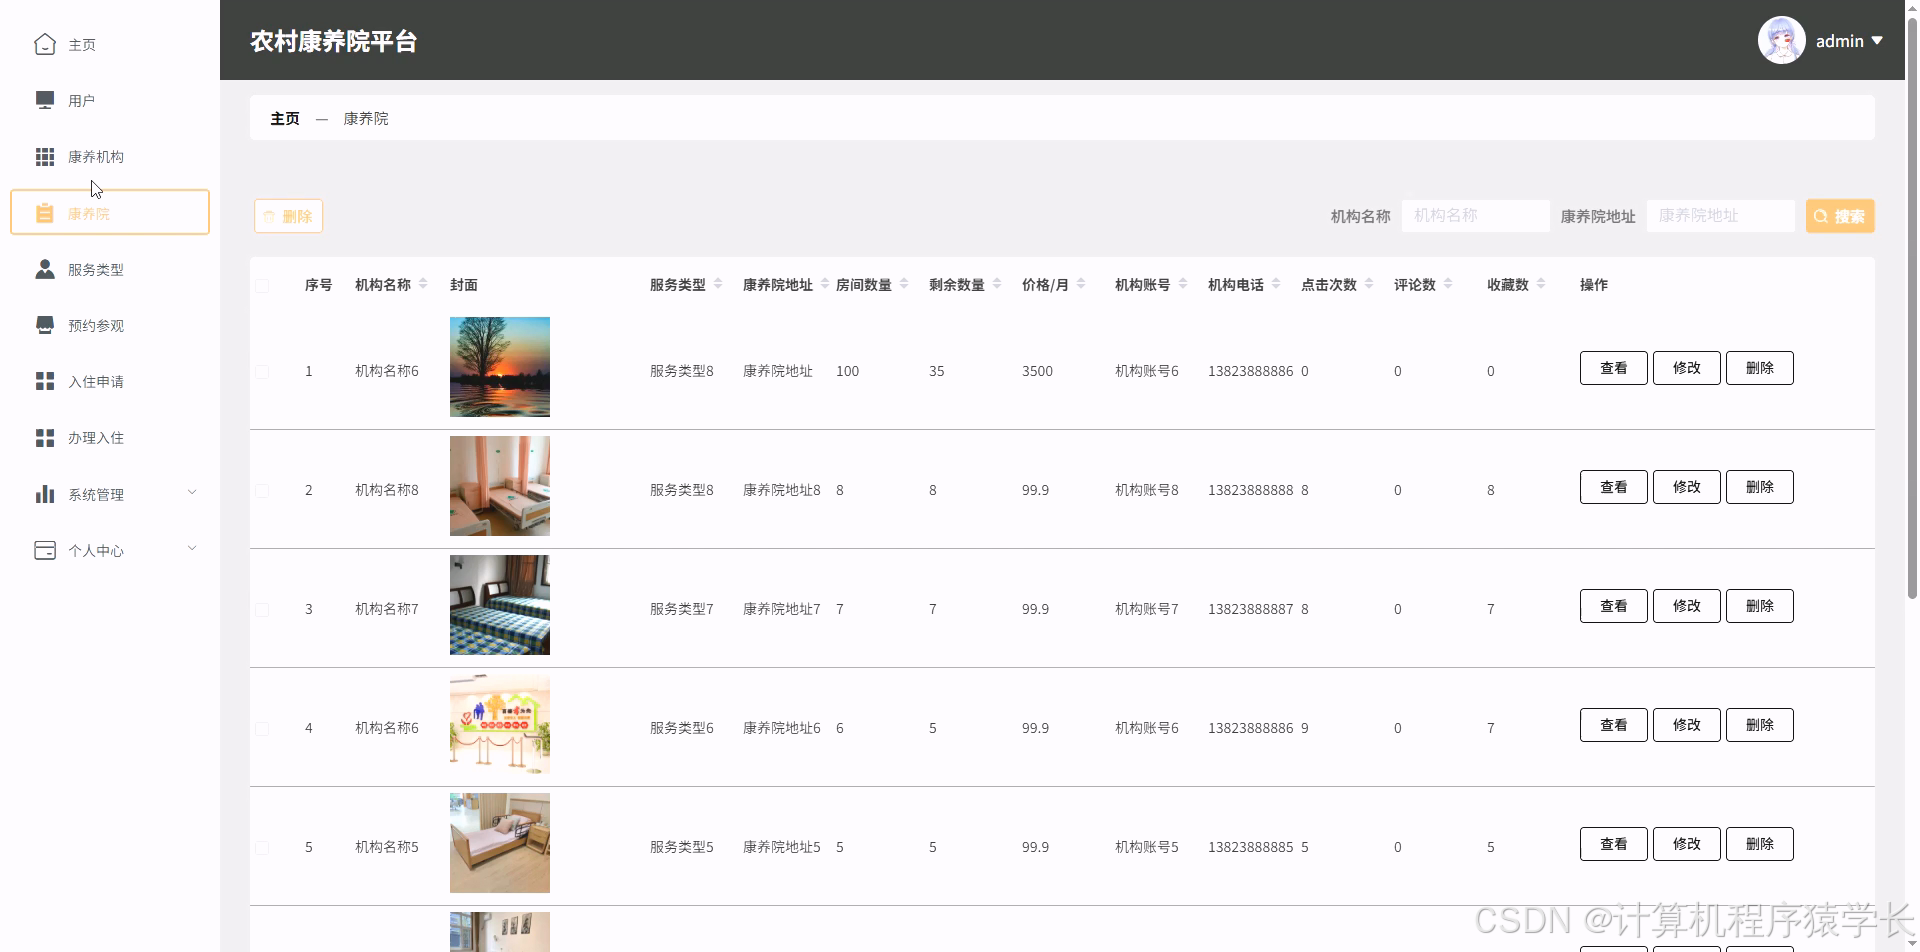
Task: Click the orange 搜索 button
Action: tap(1840, 216)
